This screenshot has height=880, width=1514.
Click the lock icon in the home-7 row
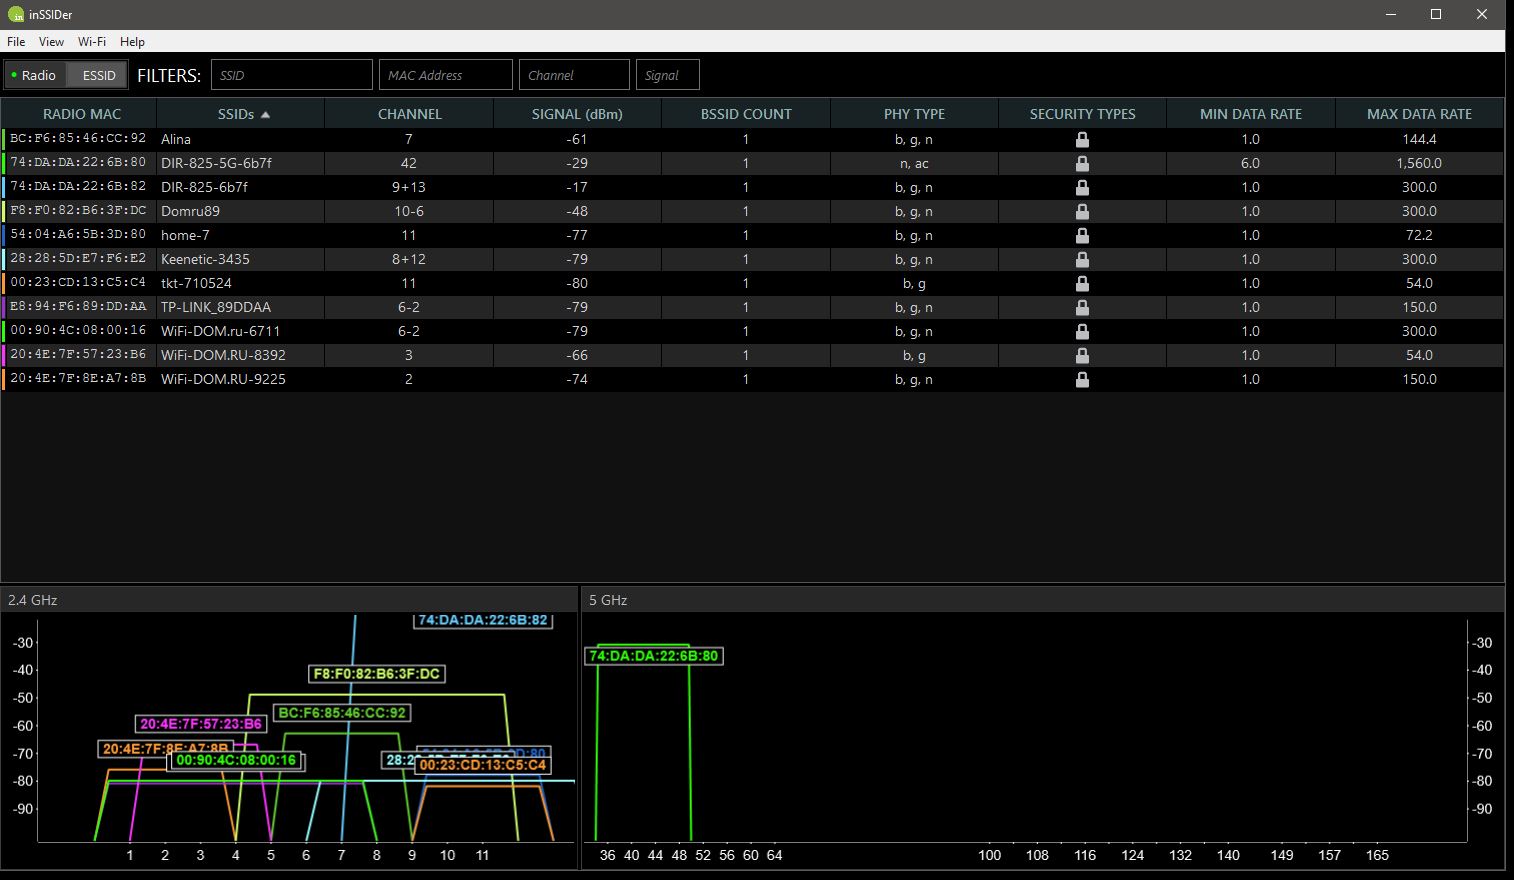click(x=1082, y=235)
